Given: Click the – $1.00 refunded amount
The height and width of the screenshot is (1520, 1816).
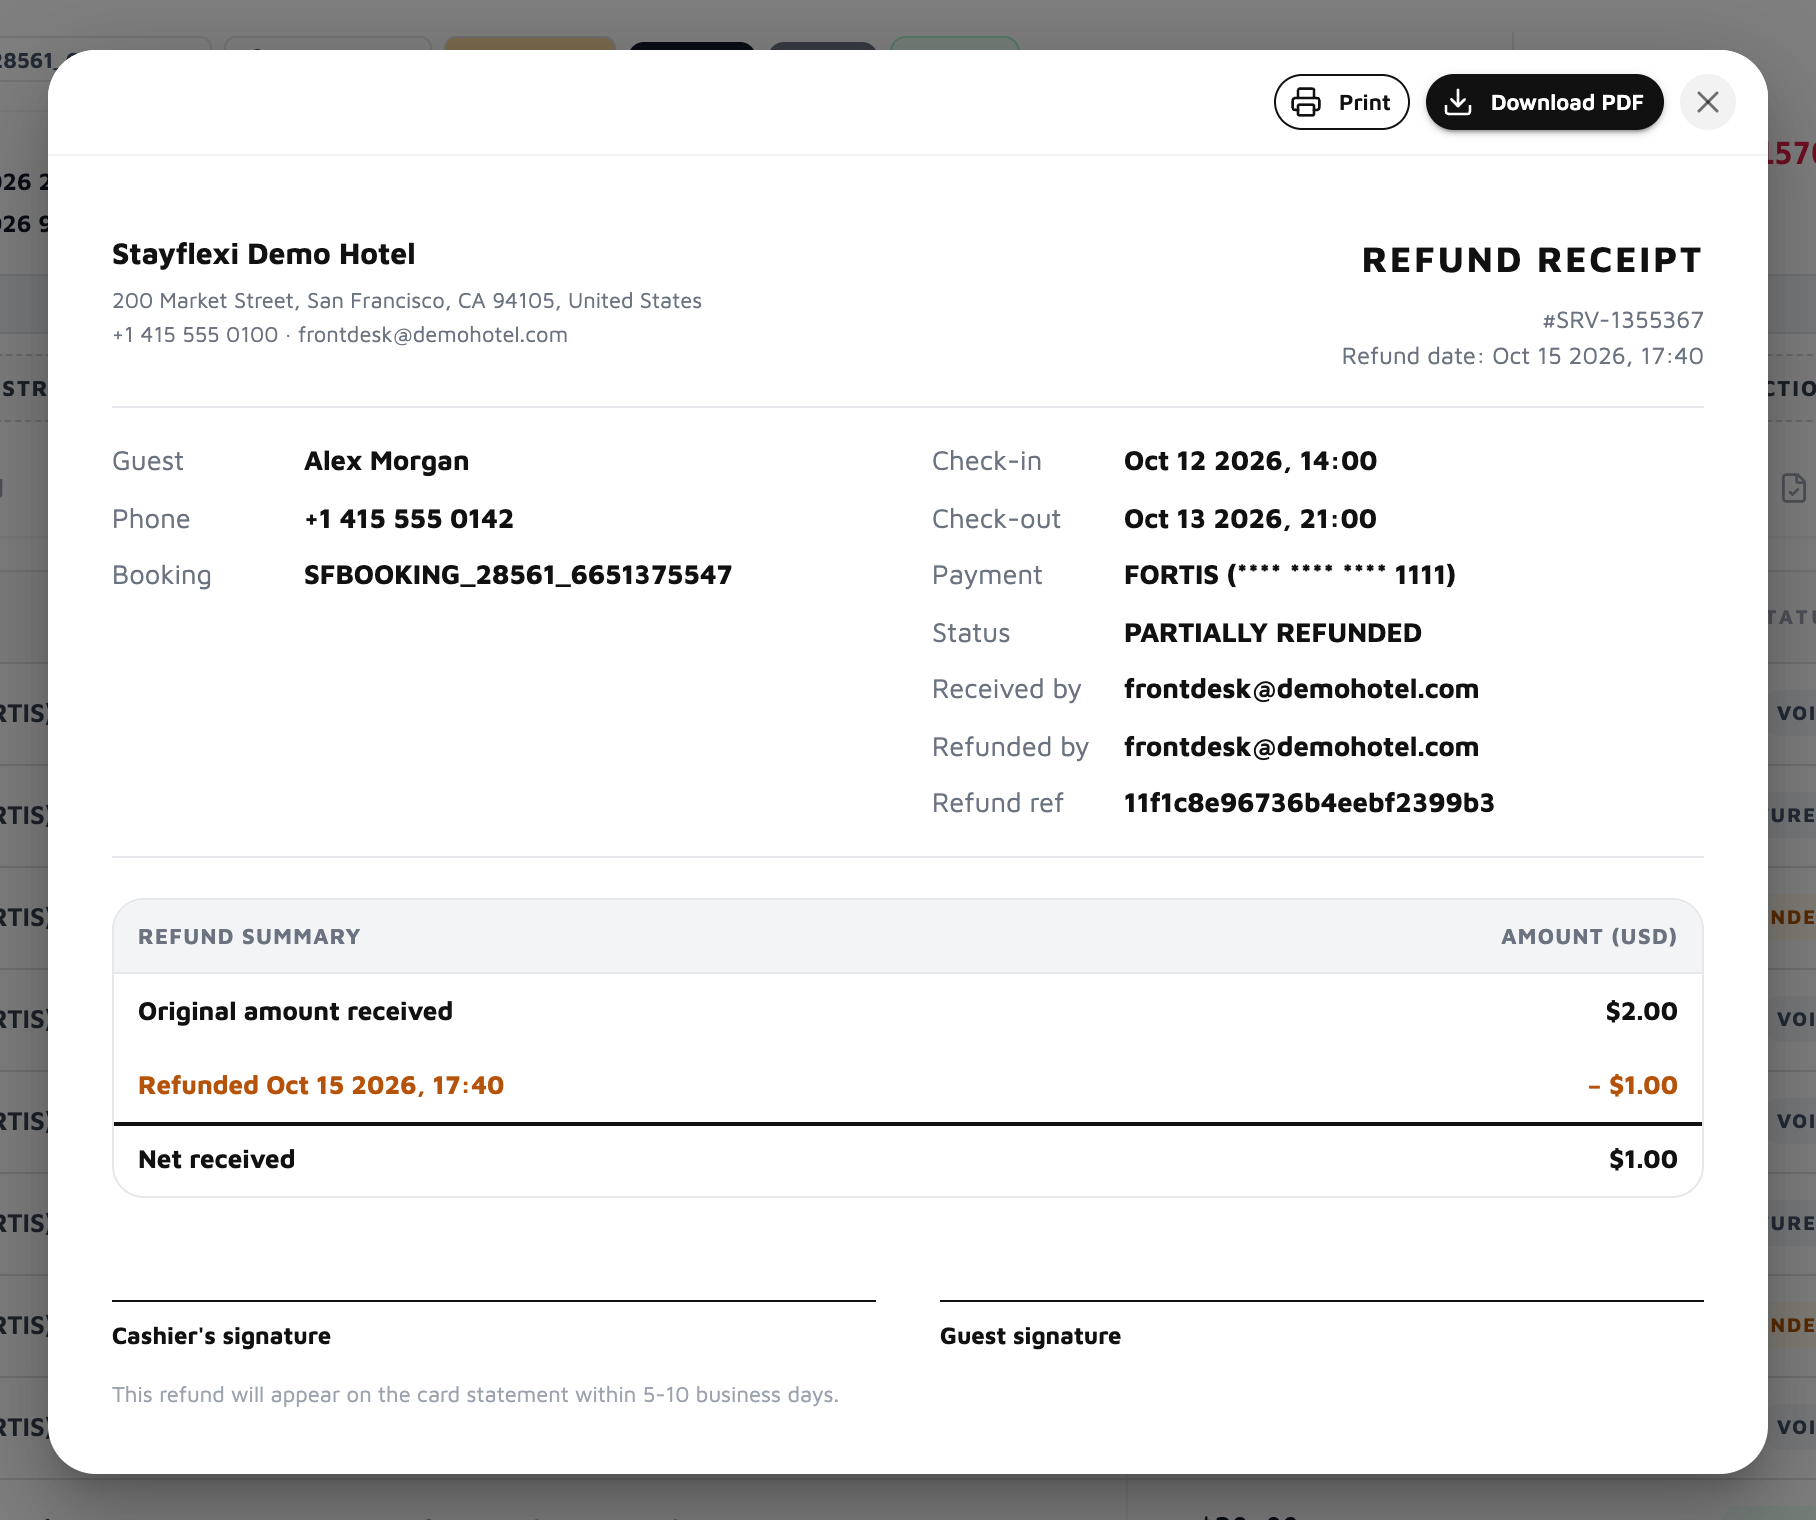Looking at the screenshot, I should click(1633, 1085).
